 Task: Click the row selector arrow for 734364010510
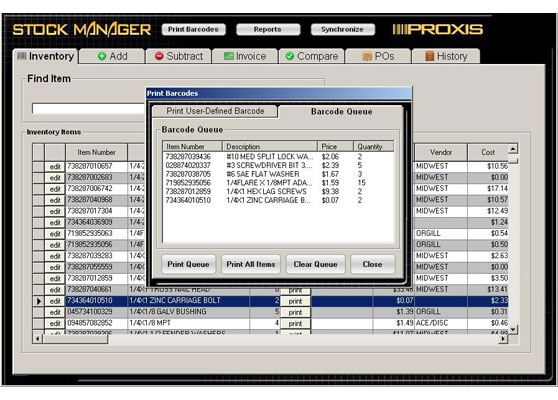[x=38, y=301]
